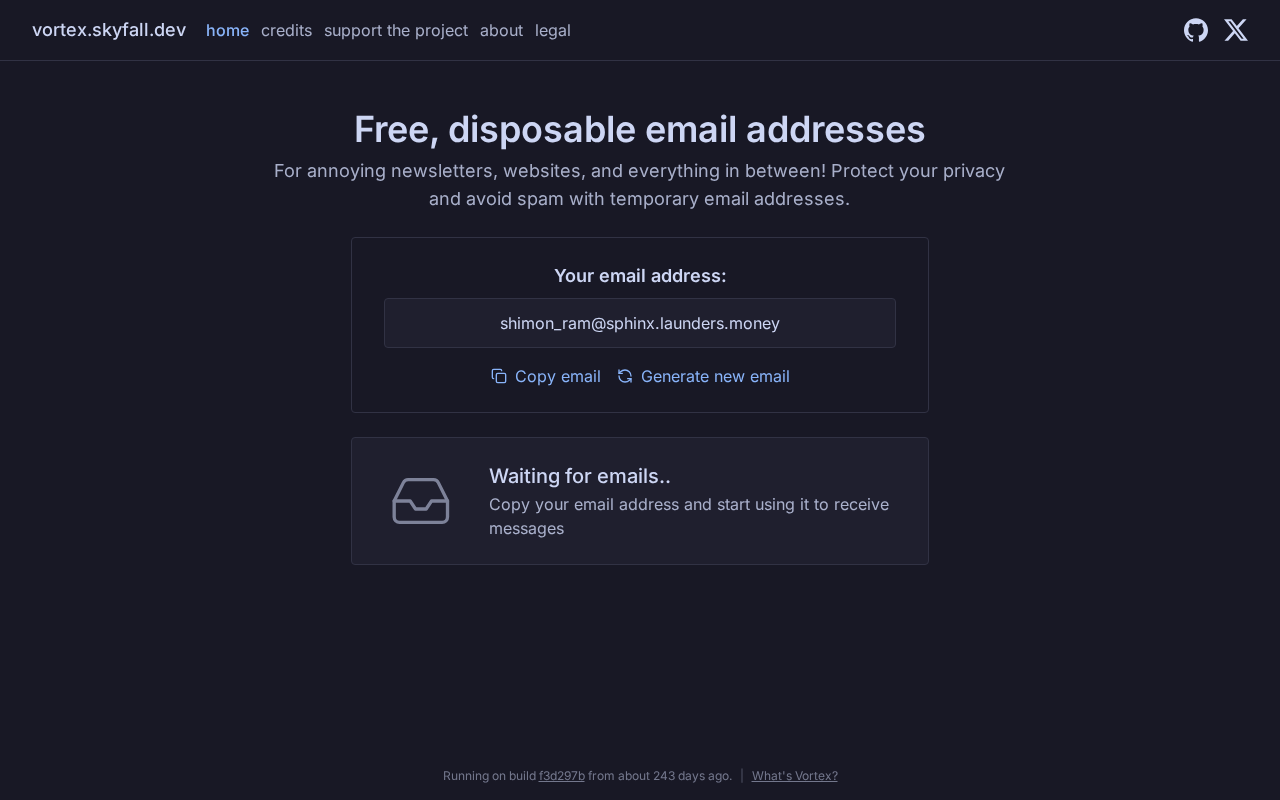Open the GitHub icon link
This screenshot has height=800, width=1280.
tap(1196, 30)
